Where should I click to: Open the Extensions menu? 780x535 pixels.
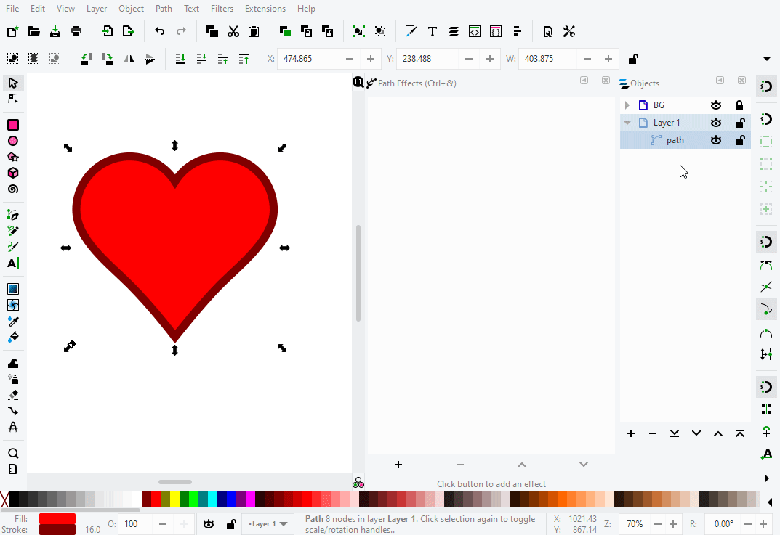[265, 8]
